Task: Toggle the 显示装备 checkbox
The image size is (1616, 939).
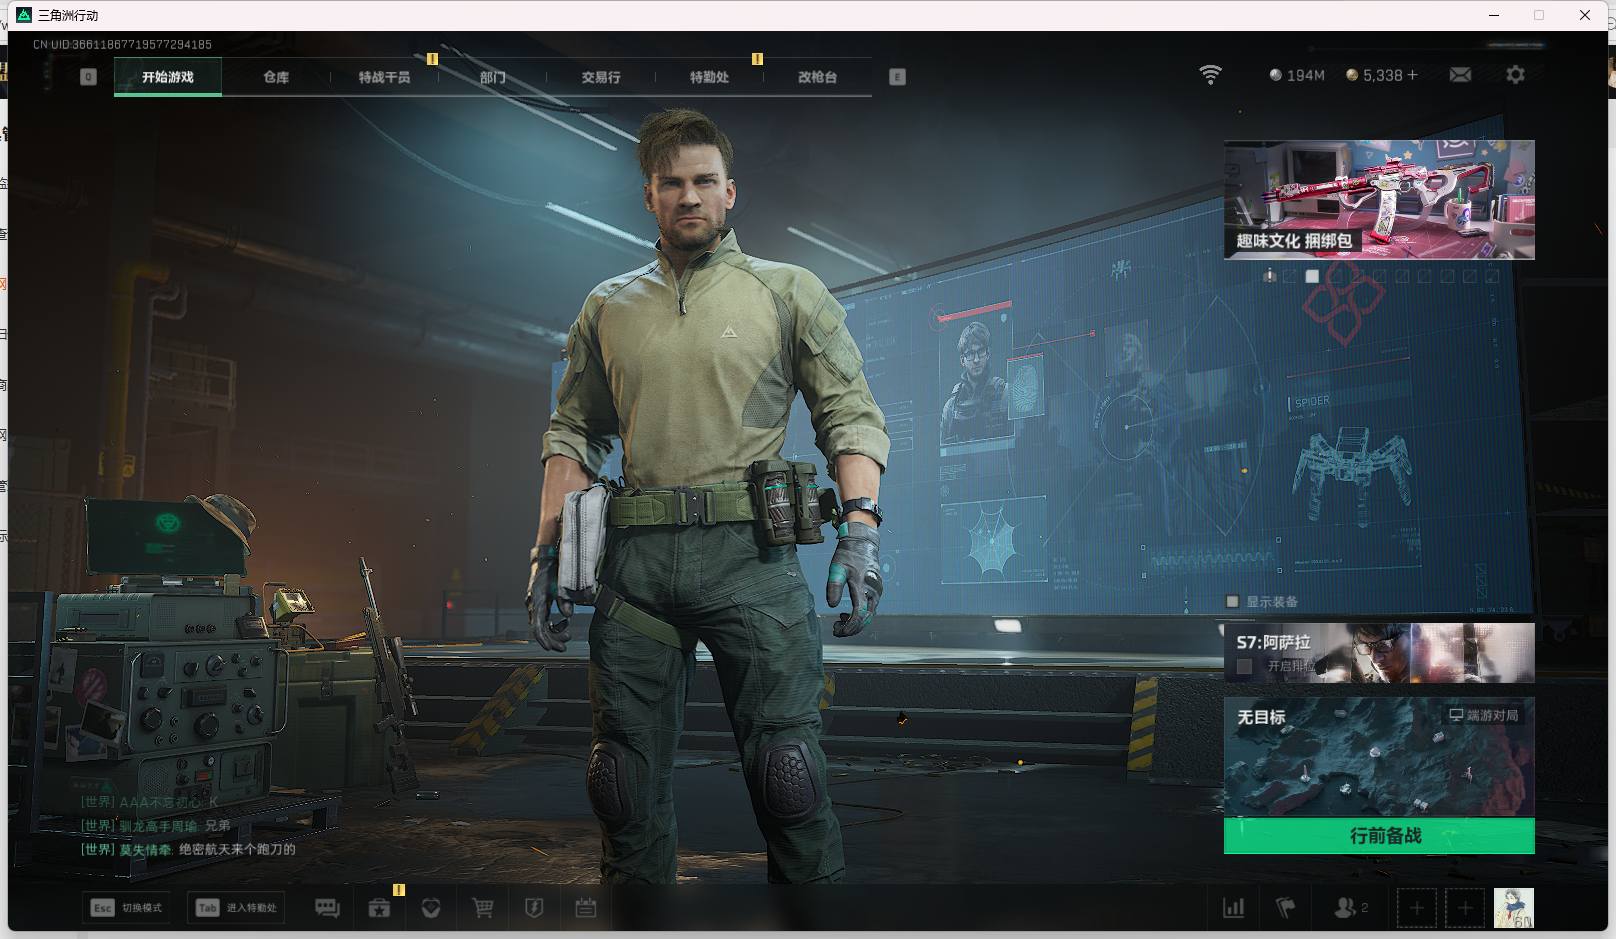Action: pos(1232,601)
